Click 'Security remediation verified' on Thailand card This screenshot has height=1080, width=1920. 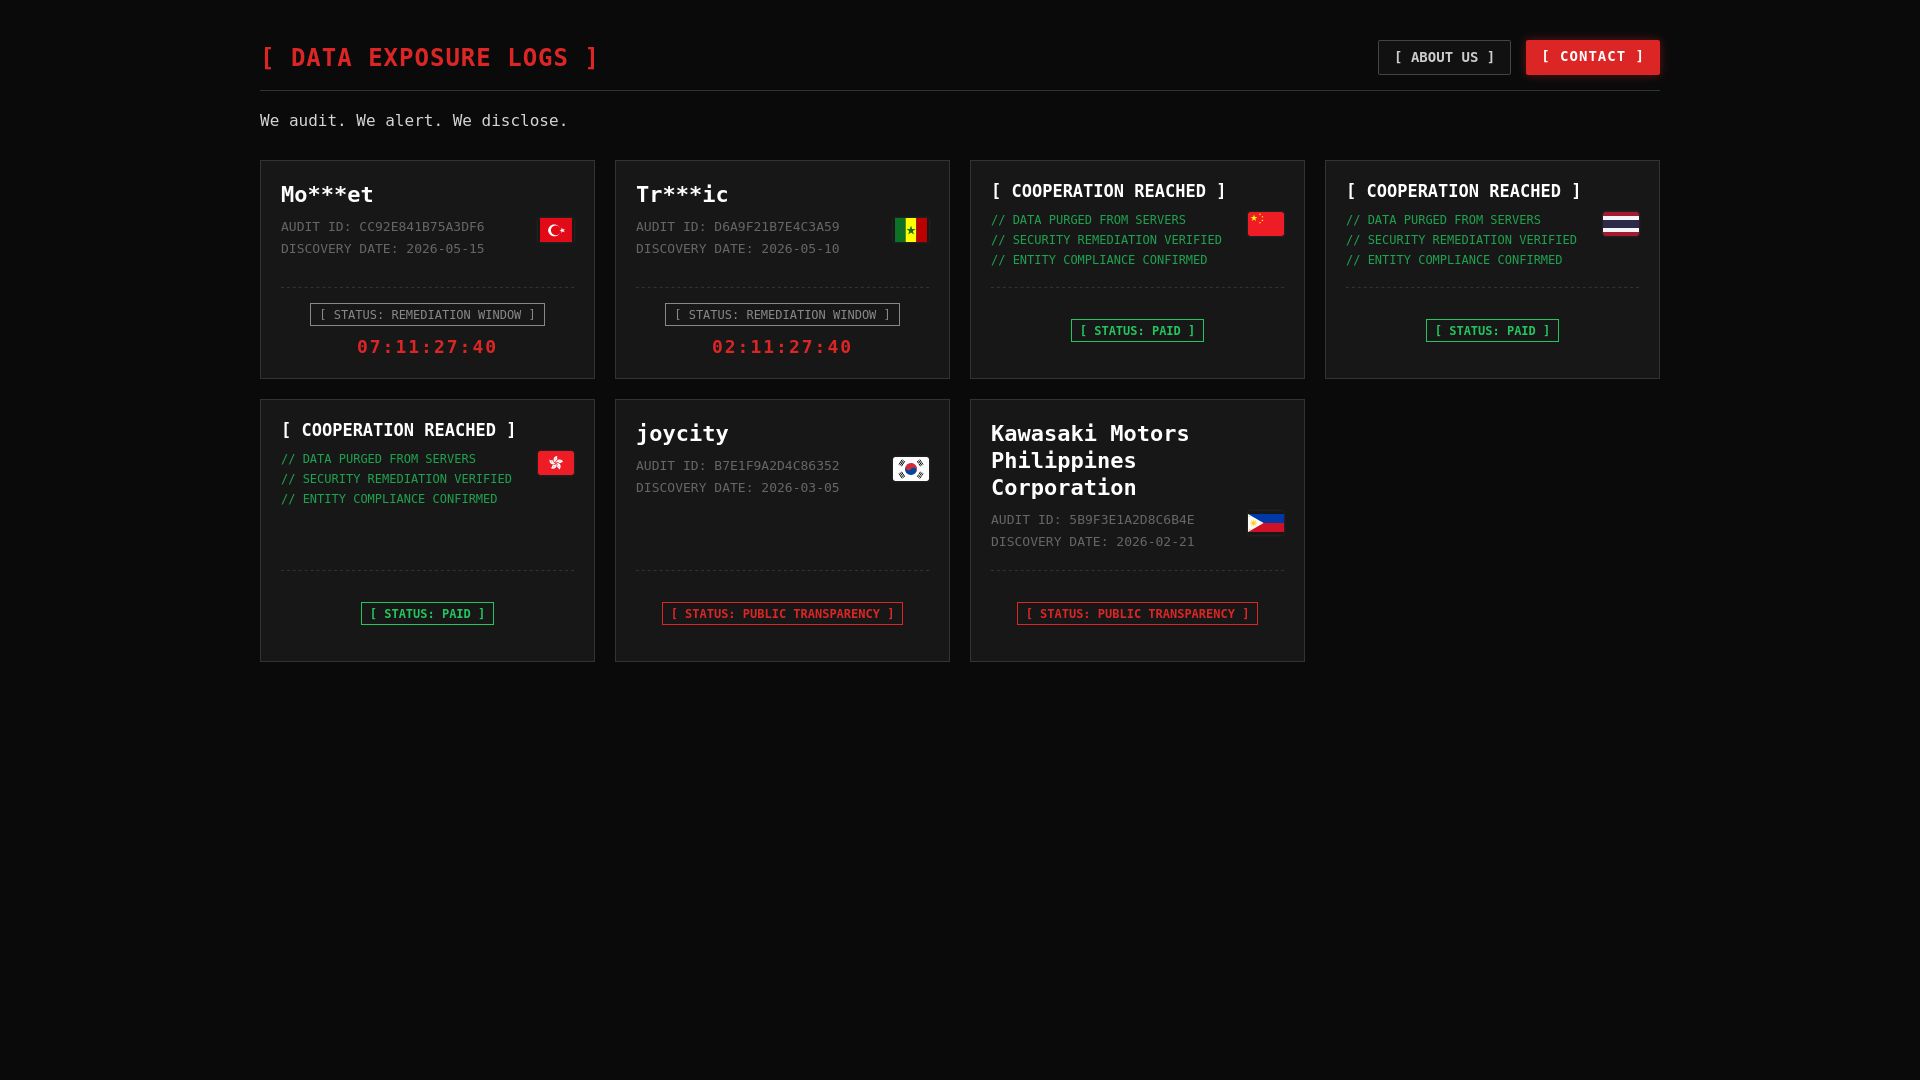point(1461,240)
